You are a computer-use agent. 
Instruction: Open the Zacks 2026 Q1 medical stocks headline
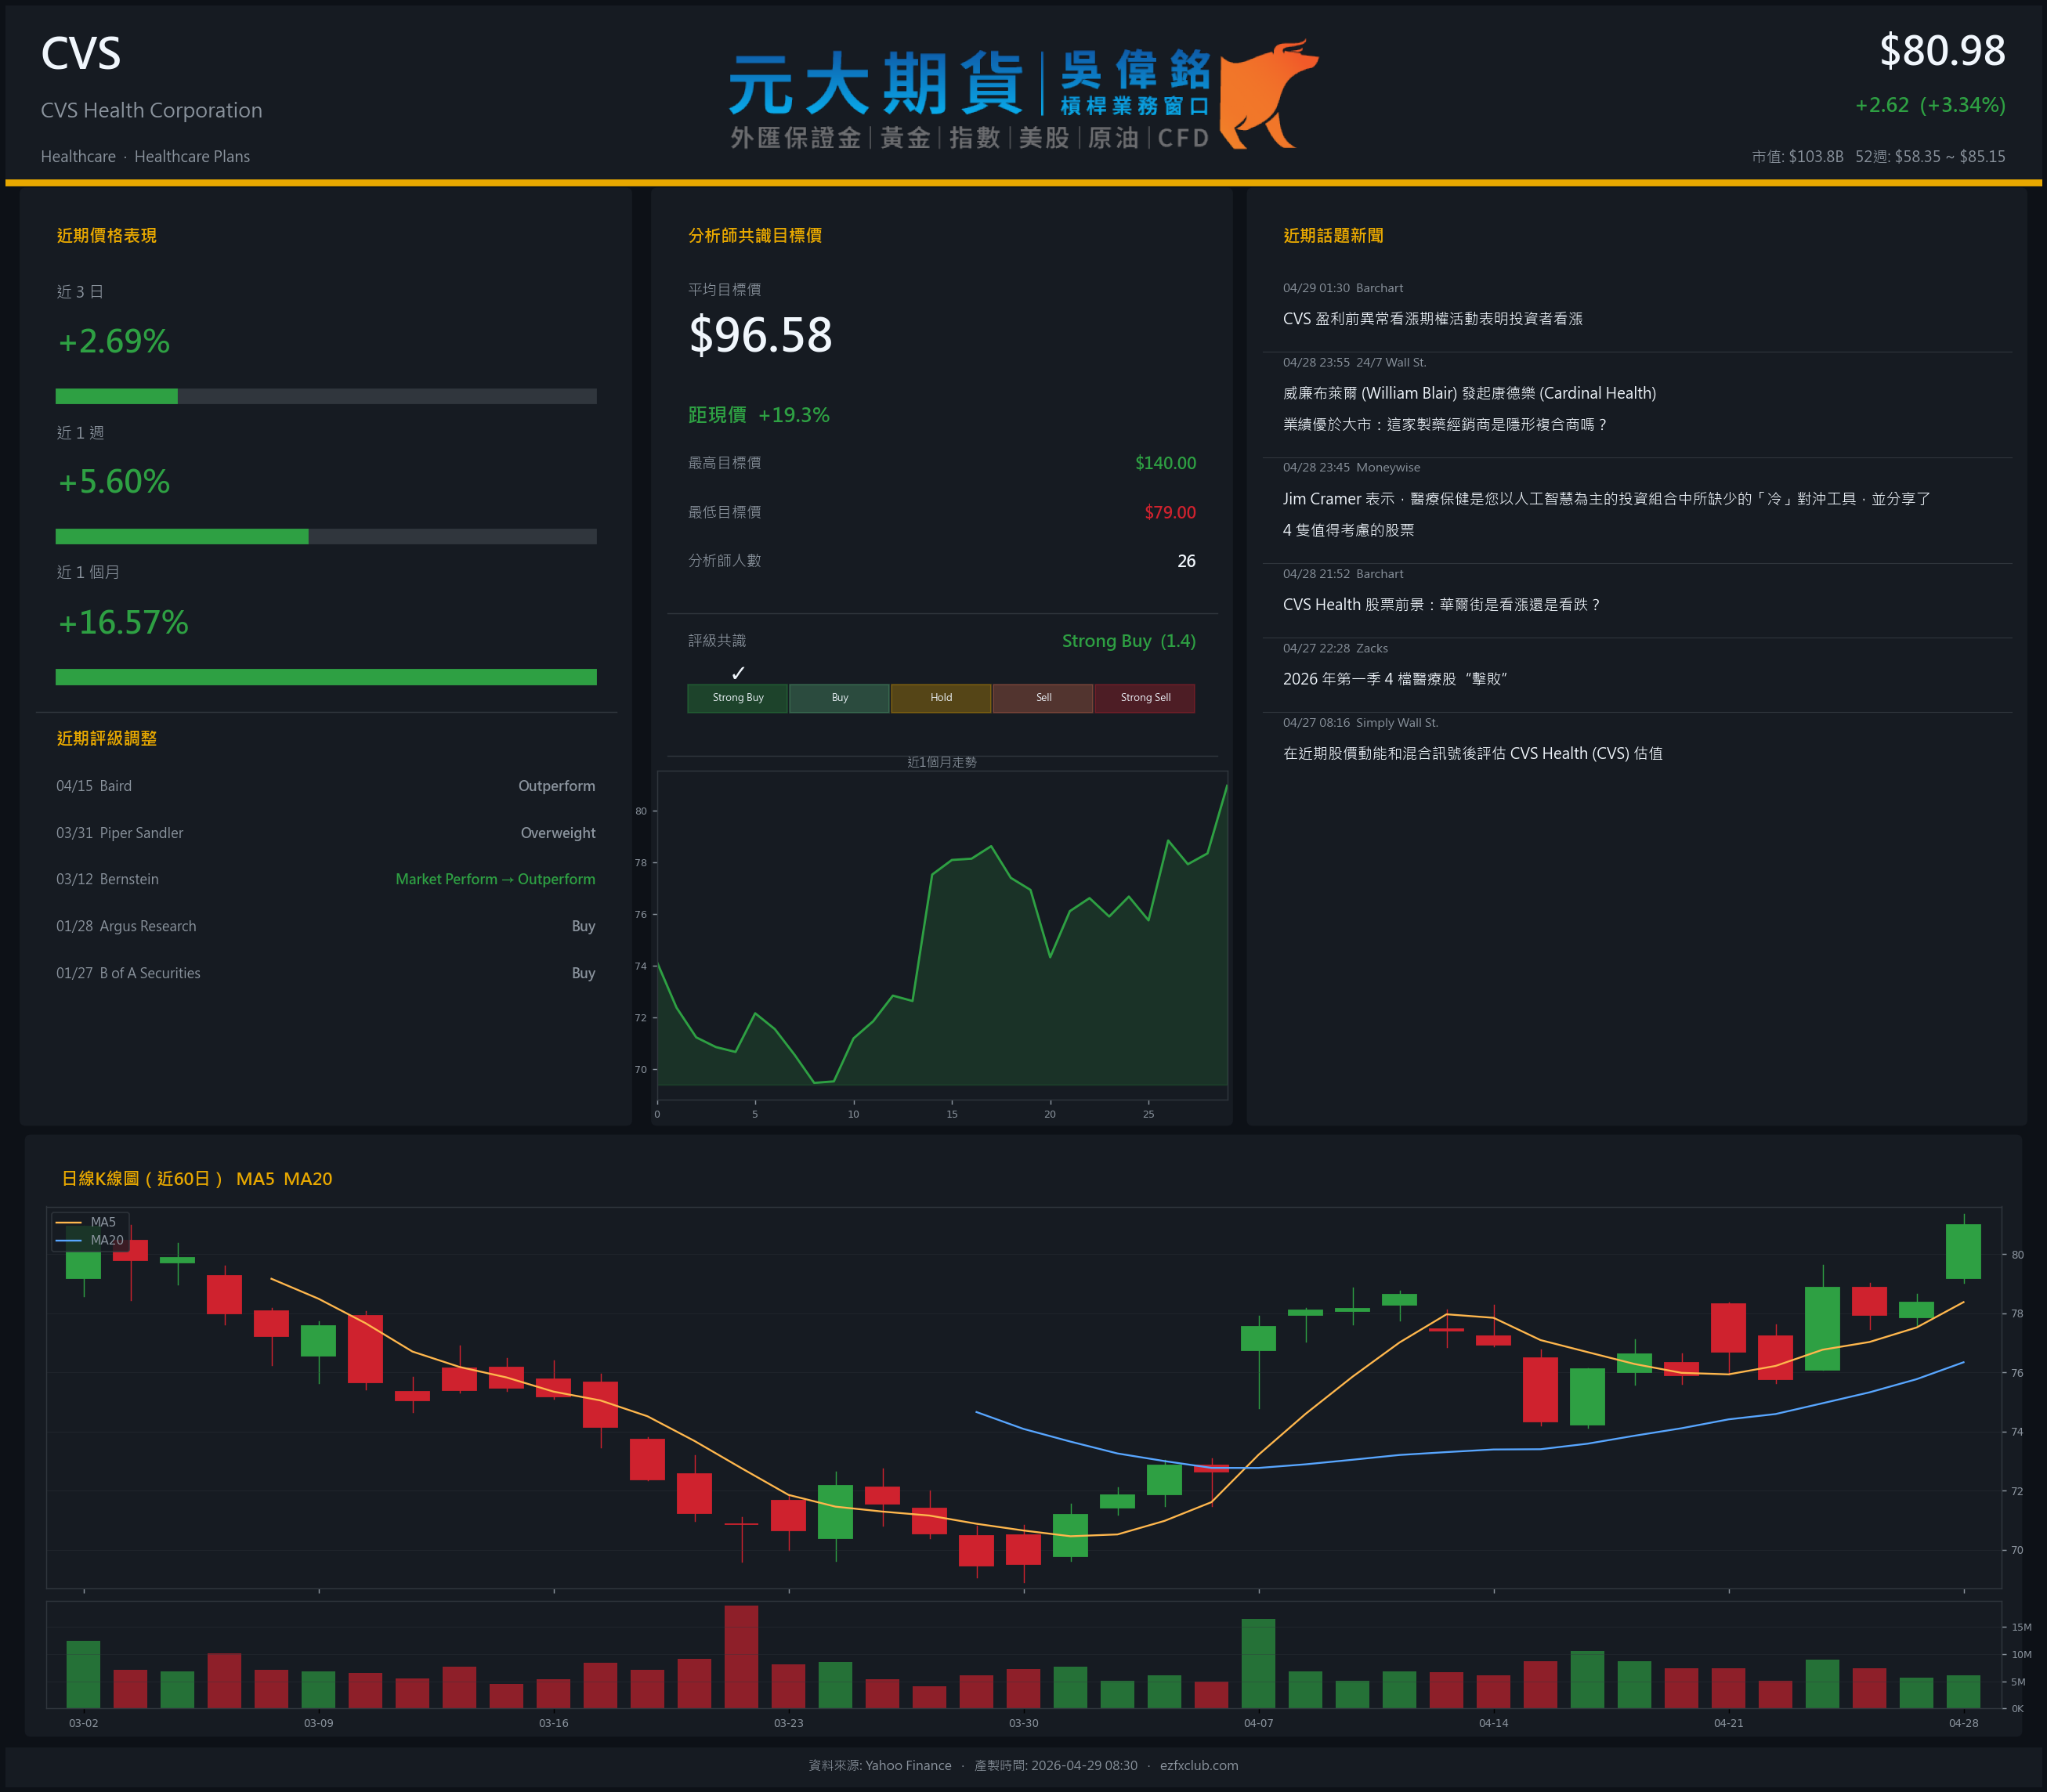click(1394, 679)
